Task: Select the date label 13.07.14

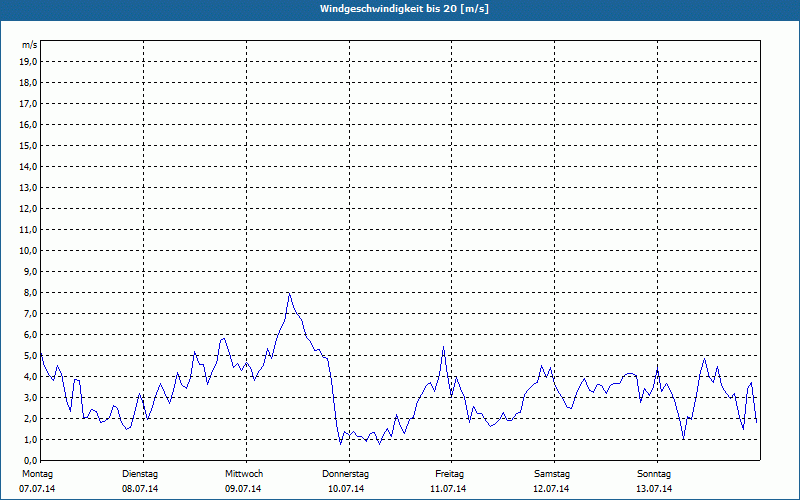Action: [654, 489]
